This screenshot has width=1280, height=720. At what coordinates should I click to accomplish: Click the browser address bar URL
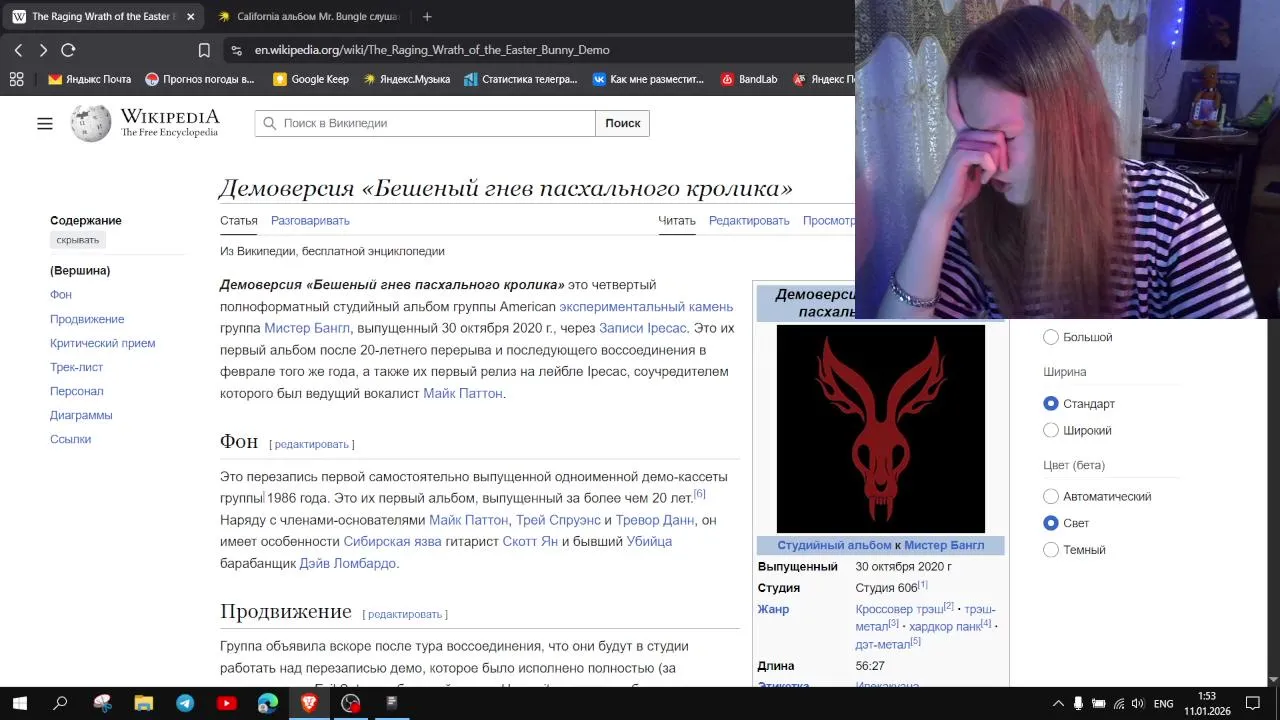click(432, 50)
